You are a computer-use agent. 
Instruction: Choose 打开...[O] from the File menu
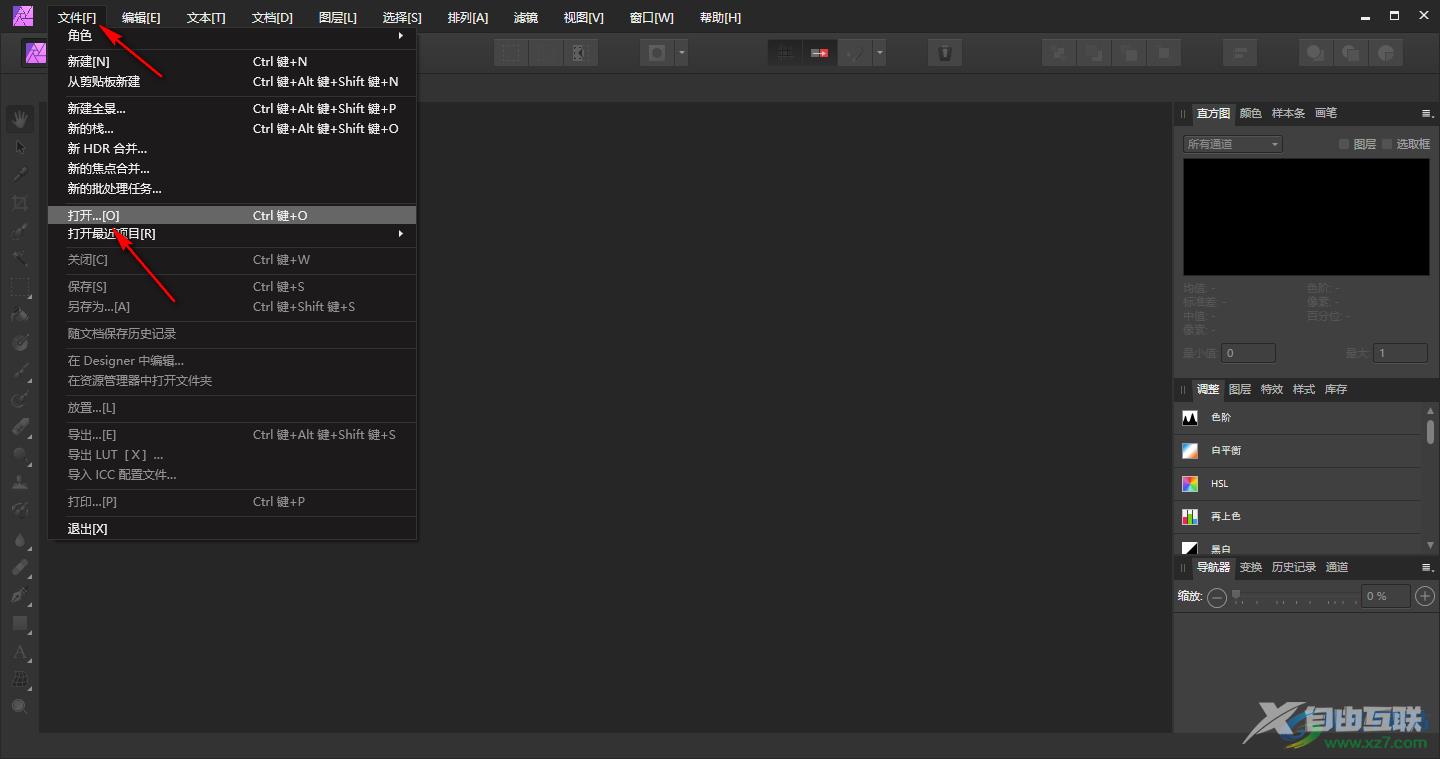click(x=232, y=215)
